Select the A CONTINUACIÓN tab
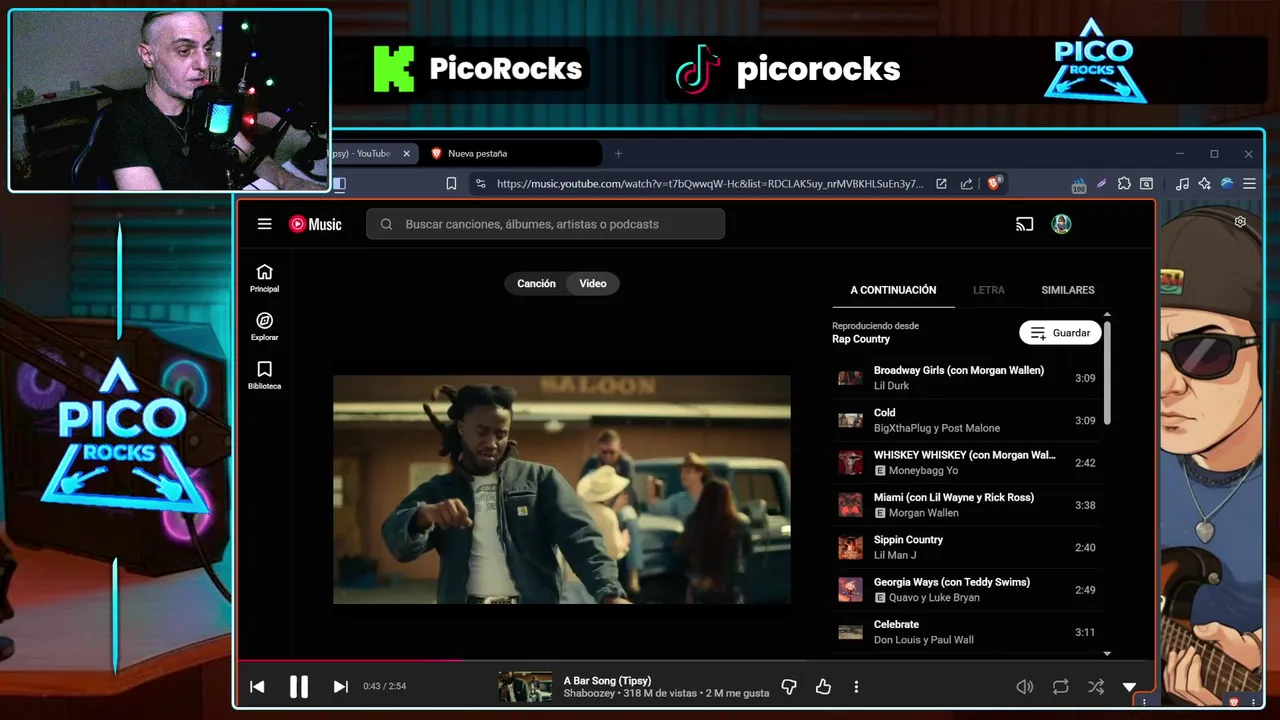The height and width of the screenshot is (720, 1280). [893, 290]
